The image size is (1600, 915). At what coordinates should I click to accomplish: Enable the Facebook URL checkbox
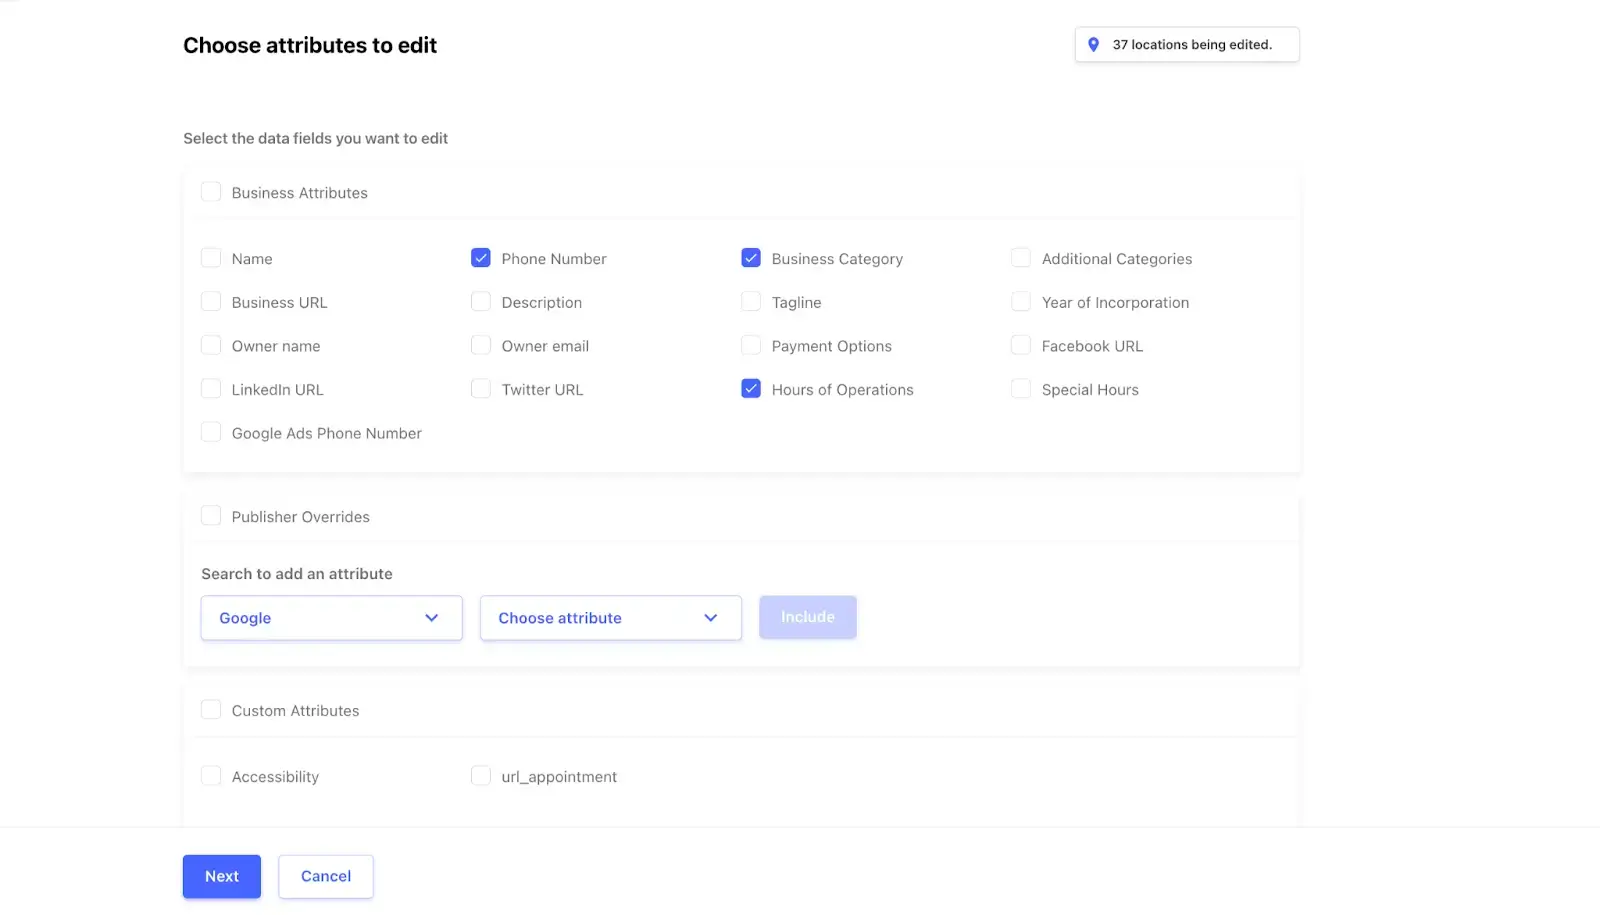[x=1021, y=345]
